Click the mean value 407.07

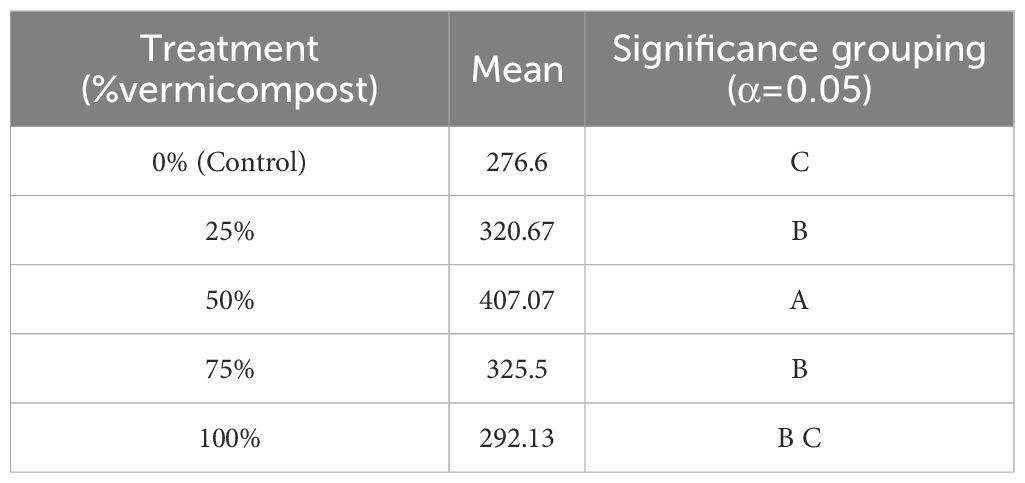click(x=517, y=301)
